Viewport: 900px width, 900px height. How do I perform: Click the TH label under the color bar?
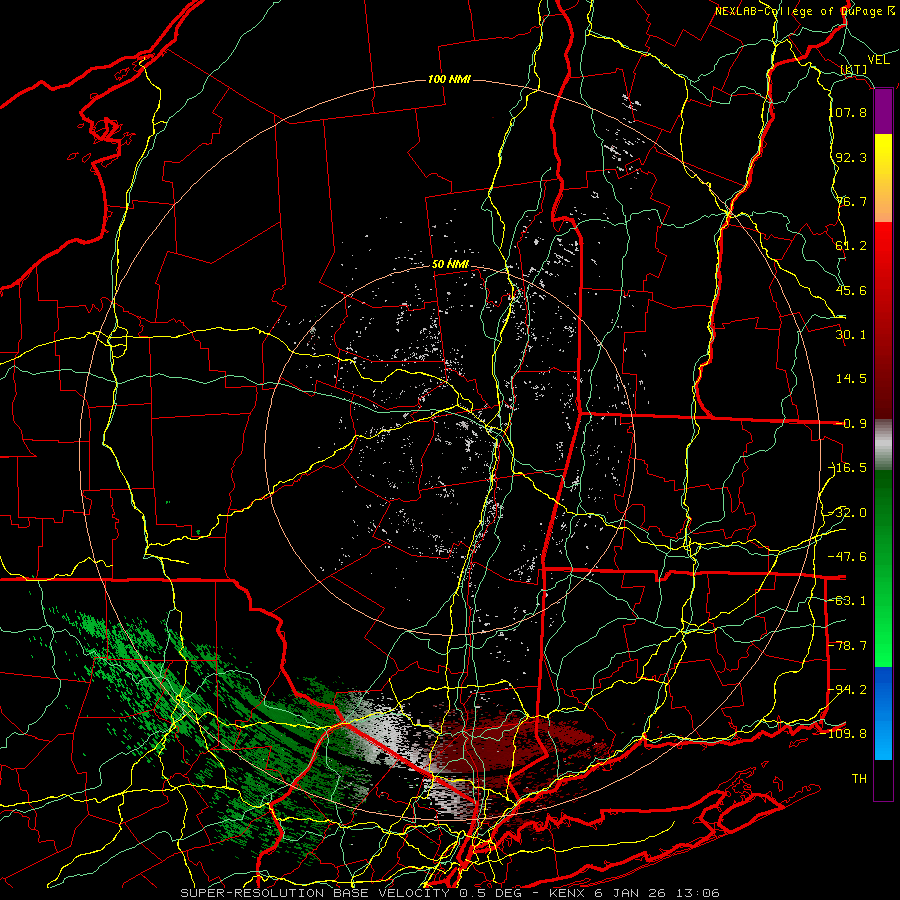click(859, 779)
